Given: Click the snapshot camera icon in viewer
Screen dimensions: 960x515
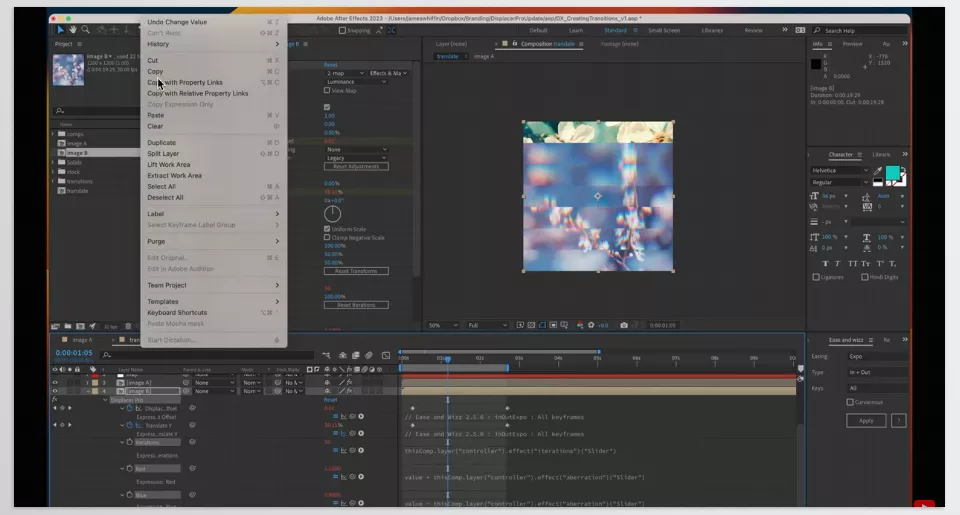Looking at the screenshot, I should [x=624, y=325].
